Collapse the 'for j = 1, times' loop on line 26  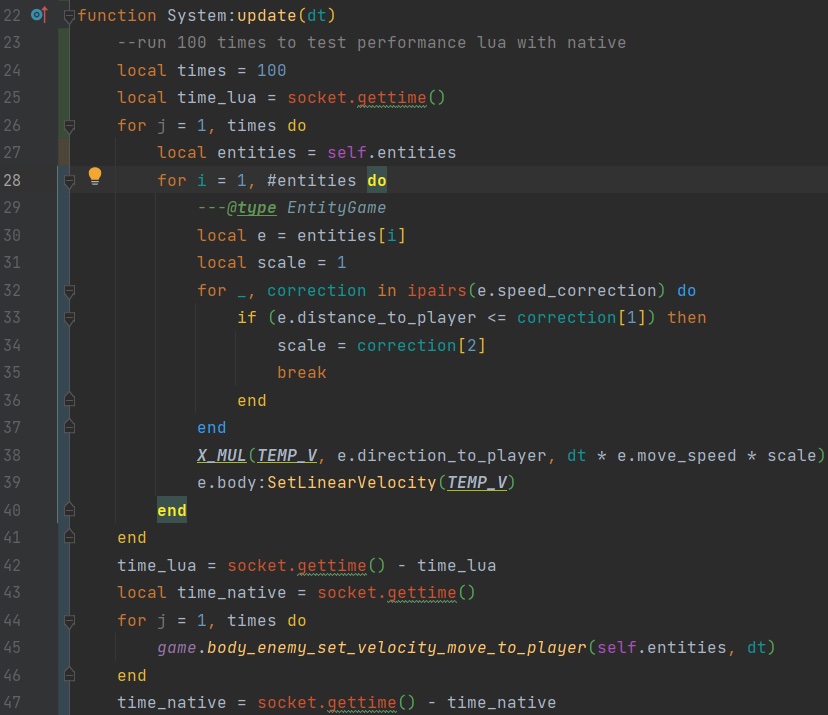click(69, 126)
